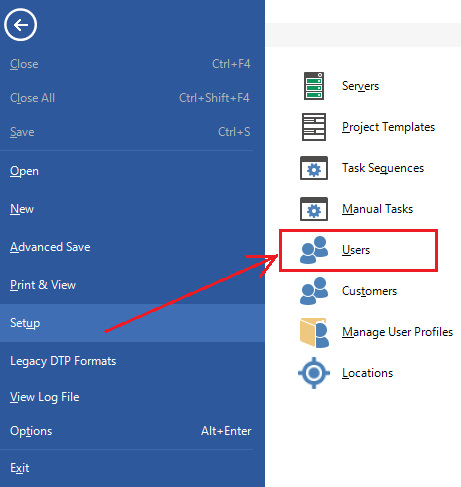Viewport: 461px width, 487px height.
Task: Open the Servers rack icon
Action: pos(314,86)
